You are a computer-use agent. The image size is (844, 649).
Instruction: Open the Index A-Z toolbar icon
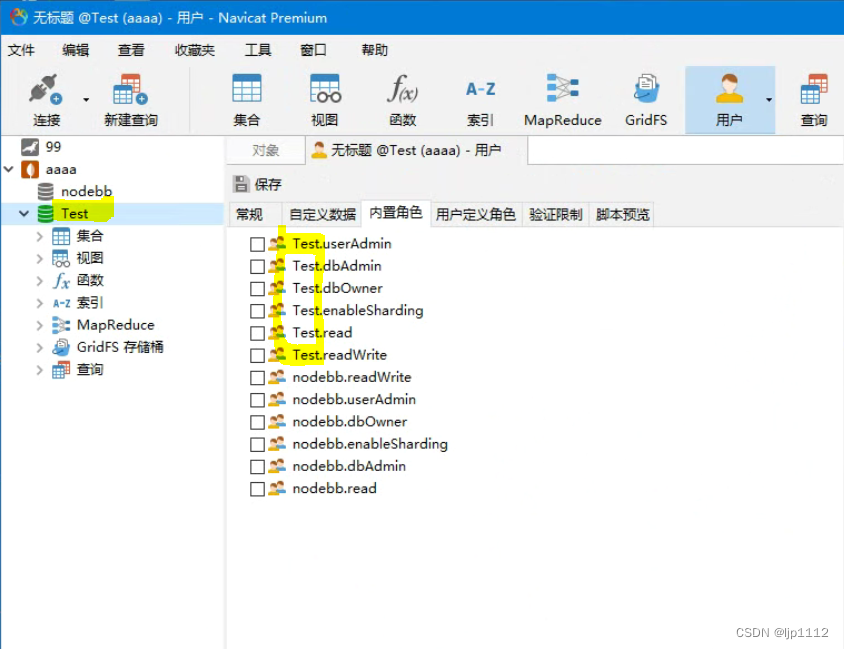click(480, 89)
